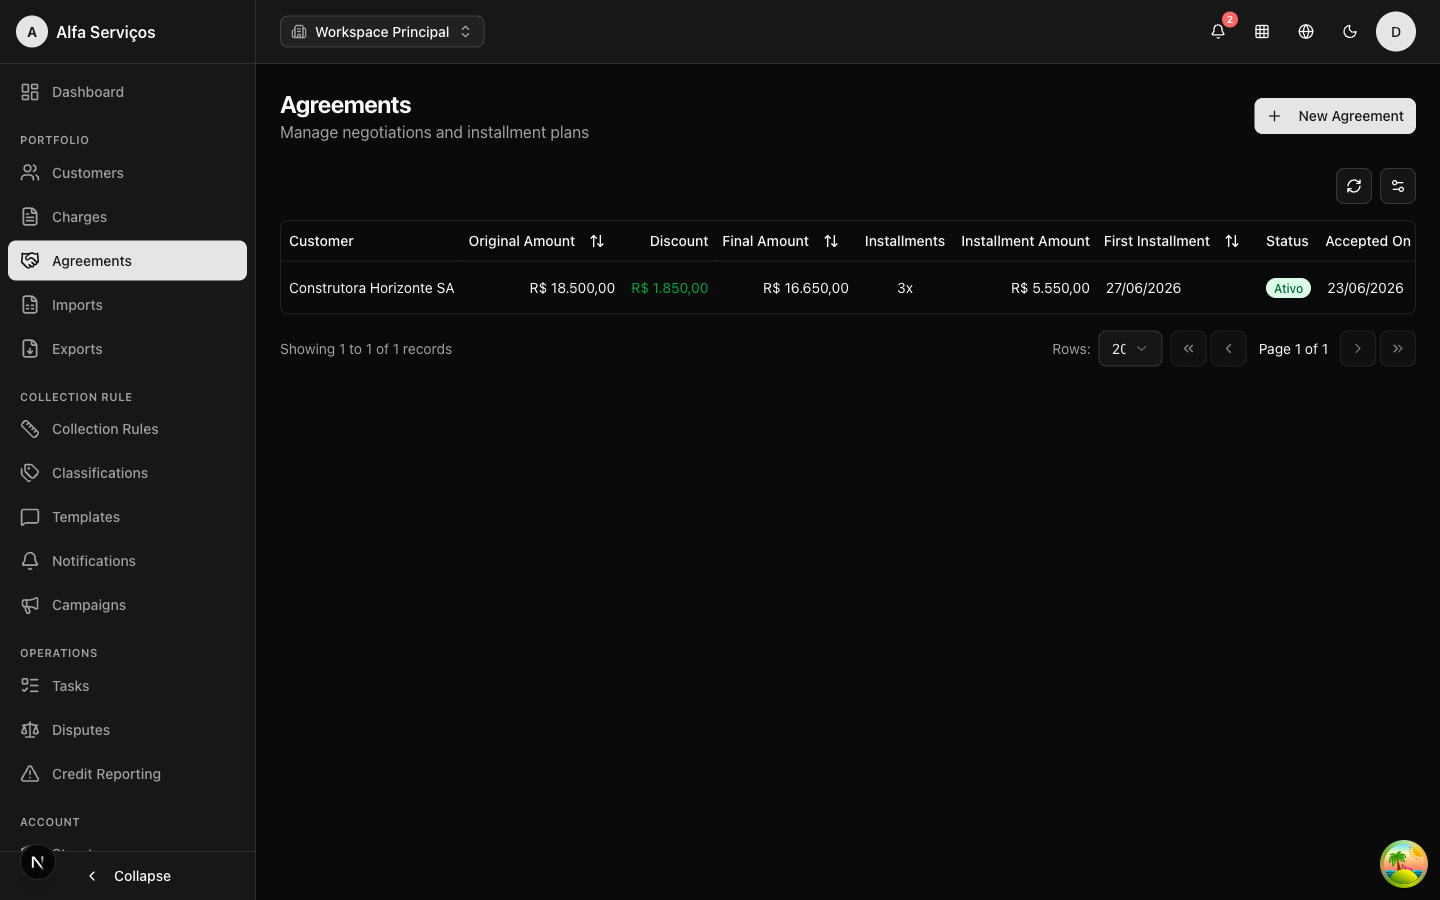Click the Customer column header
This screenshot has height=900, width=1440.
(321, 241)
